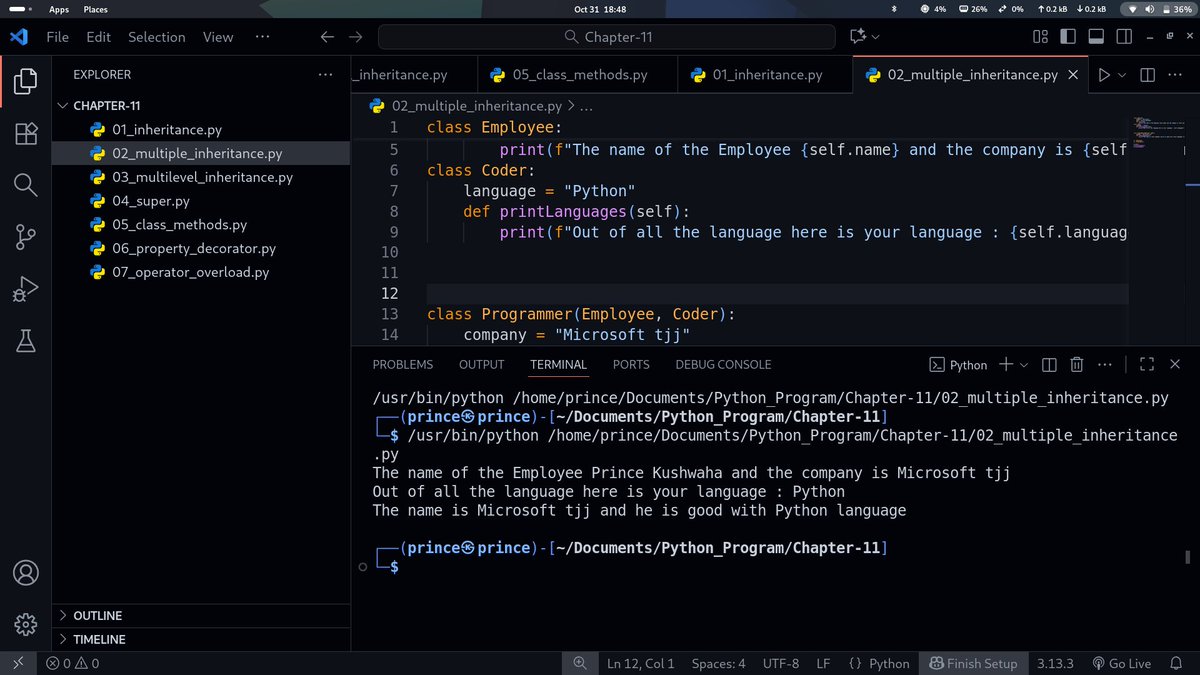Change end of line sequence LF
Viewport: 1200px width, 675px height.
pyautogui.click(x=823, y=663)
